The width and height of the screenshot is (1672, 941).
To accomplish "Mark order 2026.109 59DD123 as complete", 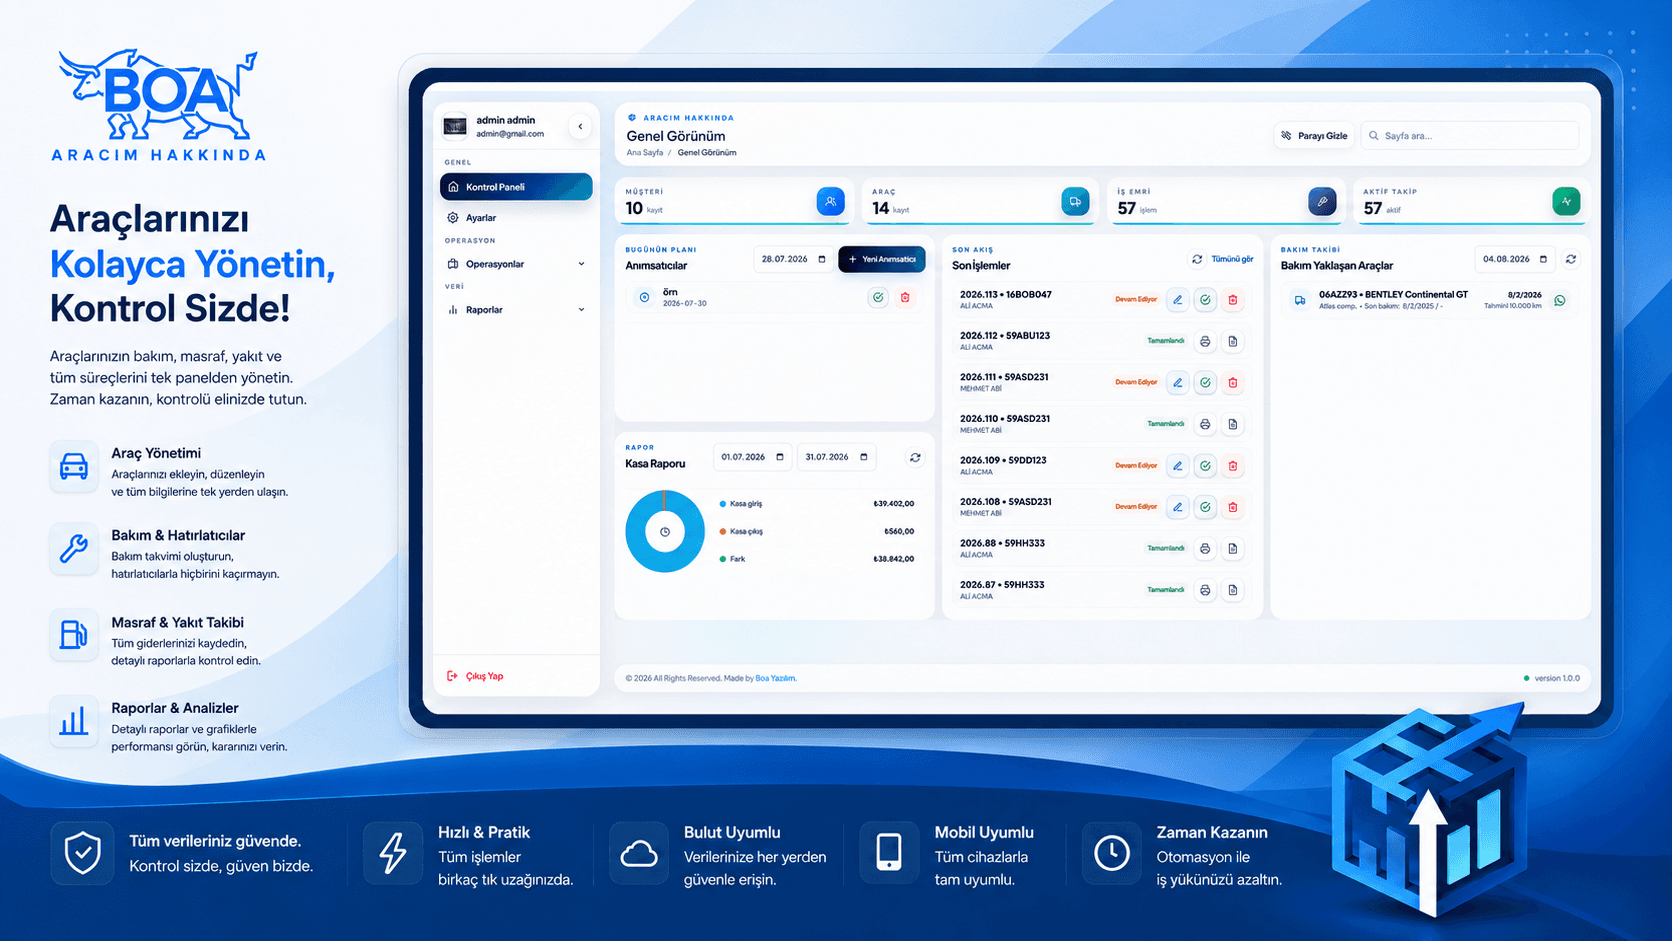I will pos(1205,465).
